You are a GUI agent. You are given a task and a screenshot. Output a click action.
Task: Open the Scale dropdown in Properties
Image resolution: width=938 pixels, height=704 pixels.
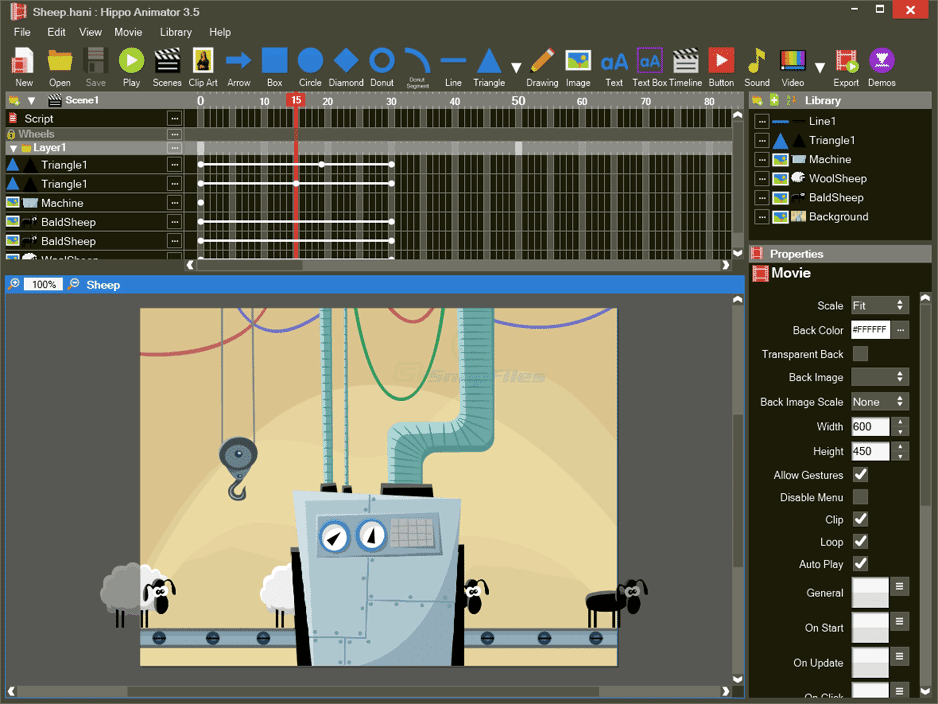(879, 305)
